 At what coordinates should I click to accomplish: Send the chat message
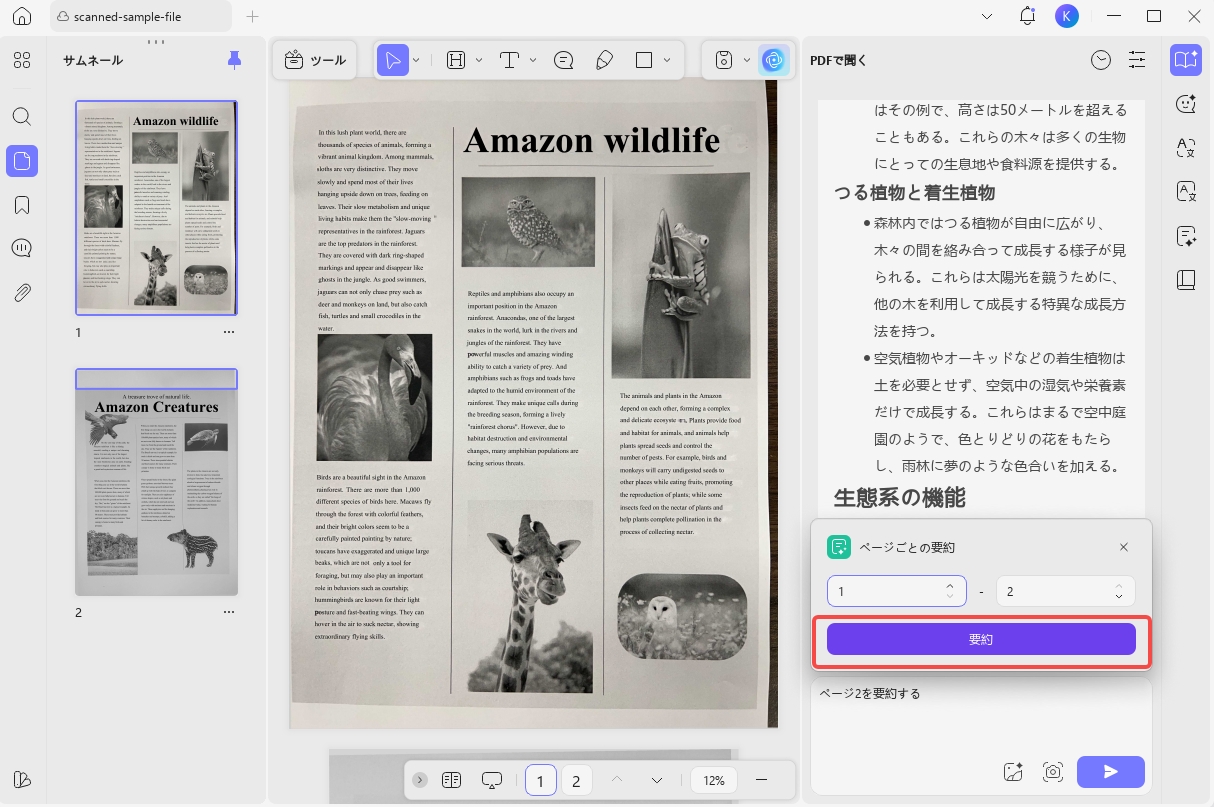pos(1110,771)
